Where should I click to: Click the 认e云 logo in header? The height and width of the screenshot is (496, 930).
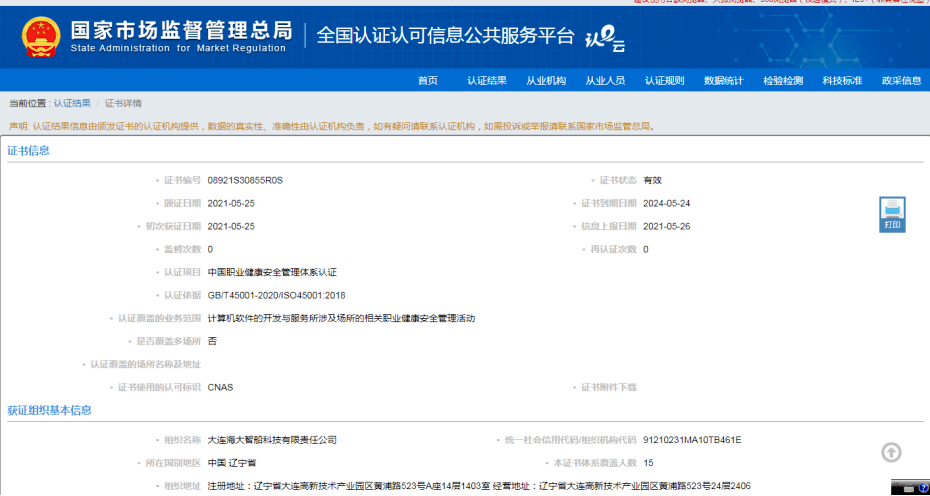point(606,39)
